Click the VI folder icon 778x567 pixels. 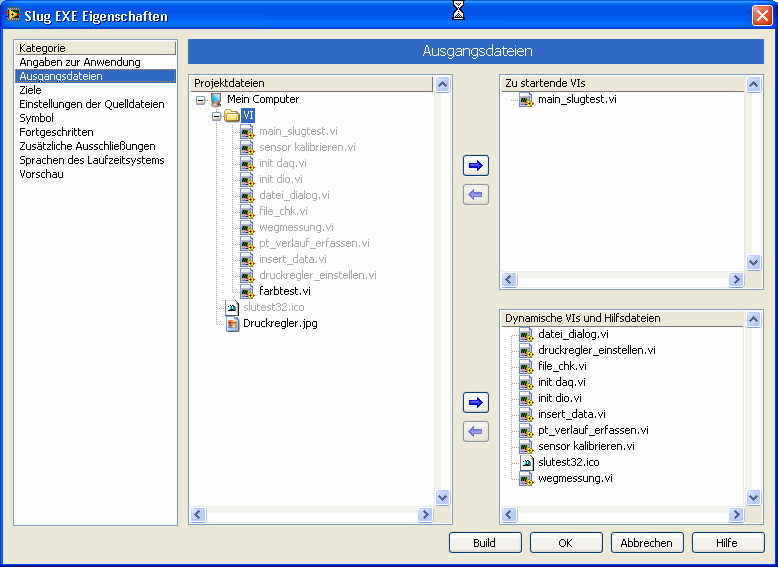pyautogui.click(x=232, y=116)
